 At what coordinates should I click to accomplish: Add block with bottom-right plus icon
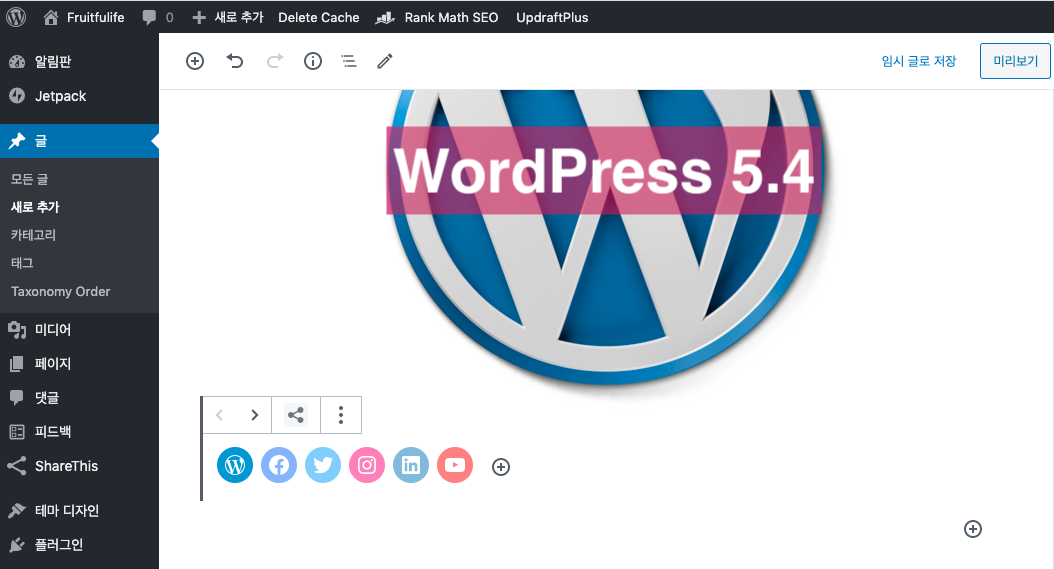[973, 529]
